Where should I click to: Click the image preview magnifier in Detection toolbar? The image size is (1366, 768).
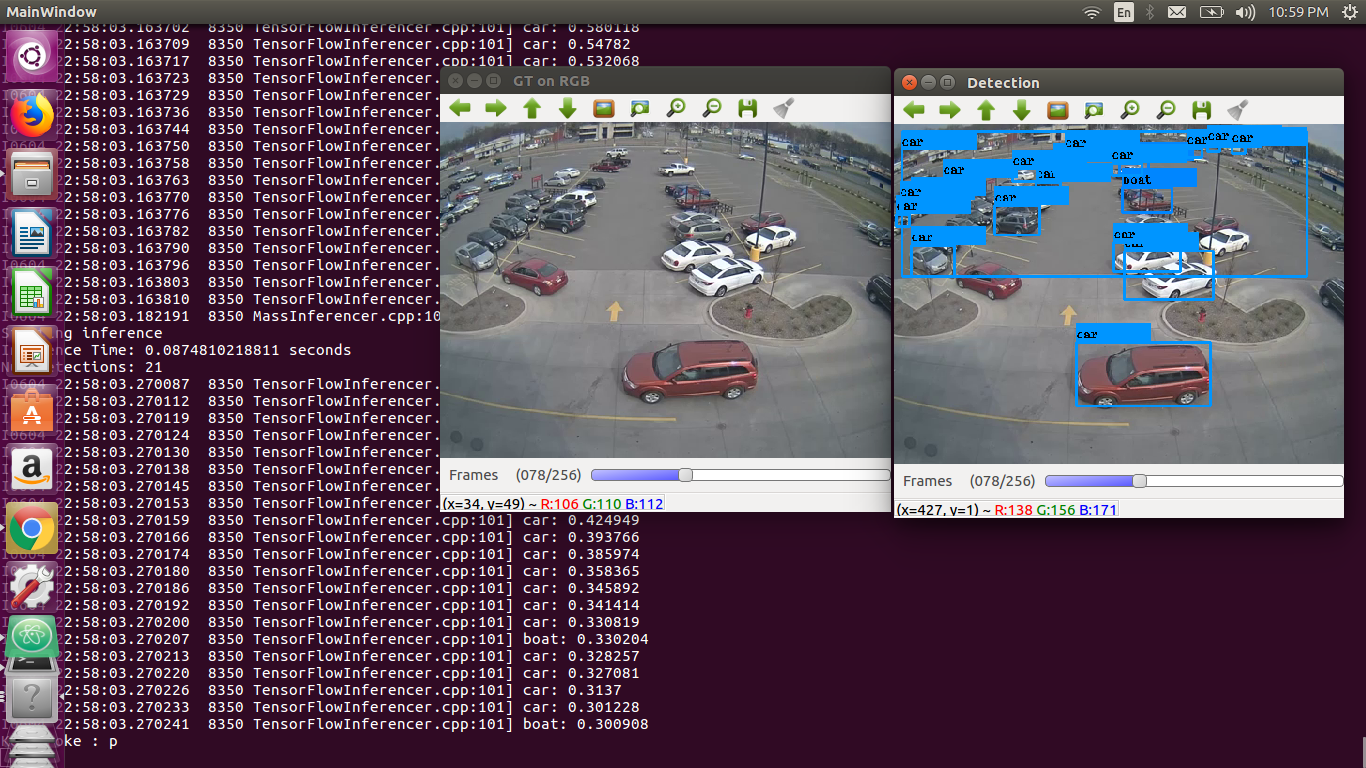[x=1093, y=110]
